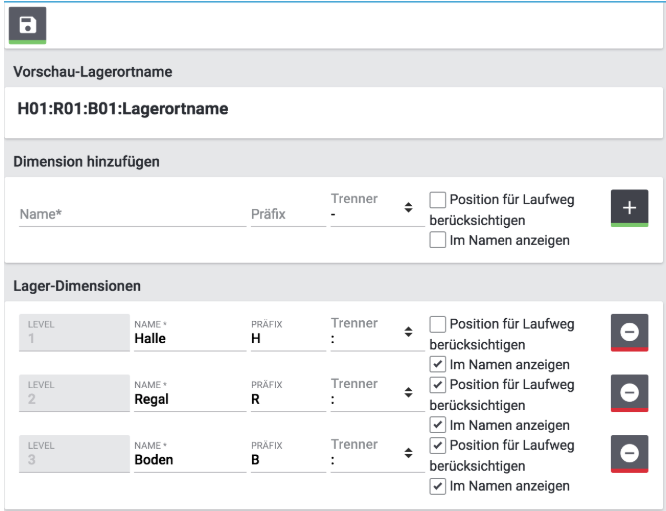Click the Lager-Dimensionen heading
The width and height of the screenshot is (666, 511).
tap(77, 286)
